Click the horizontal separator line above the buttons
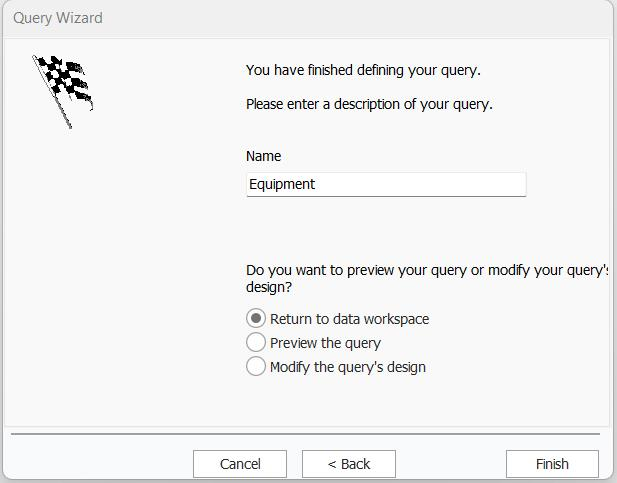 (305, 434)
